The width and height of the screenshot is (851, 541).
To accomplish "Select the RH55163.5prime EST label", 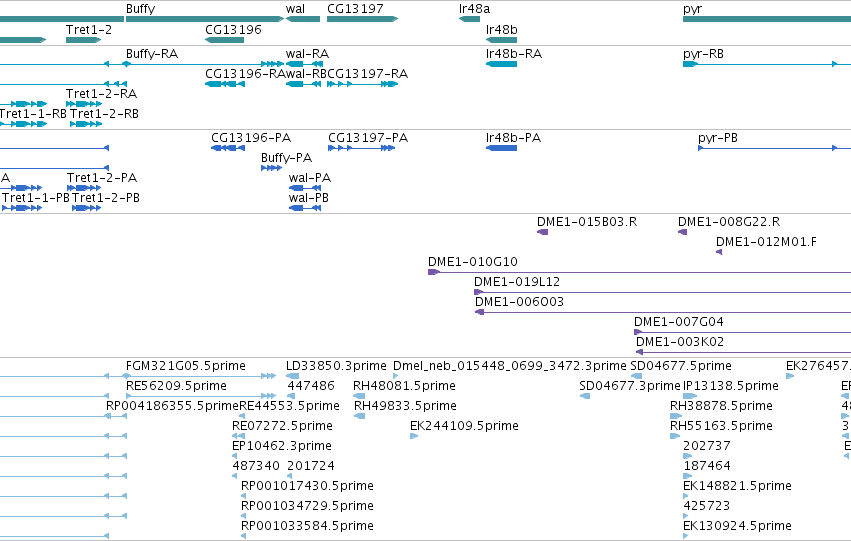I will (721, 427).
